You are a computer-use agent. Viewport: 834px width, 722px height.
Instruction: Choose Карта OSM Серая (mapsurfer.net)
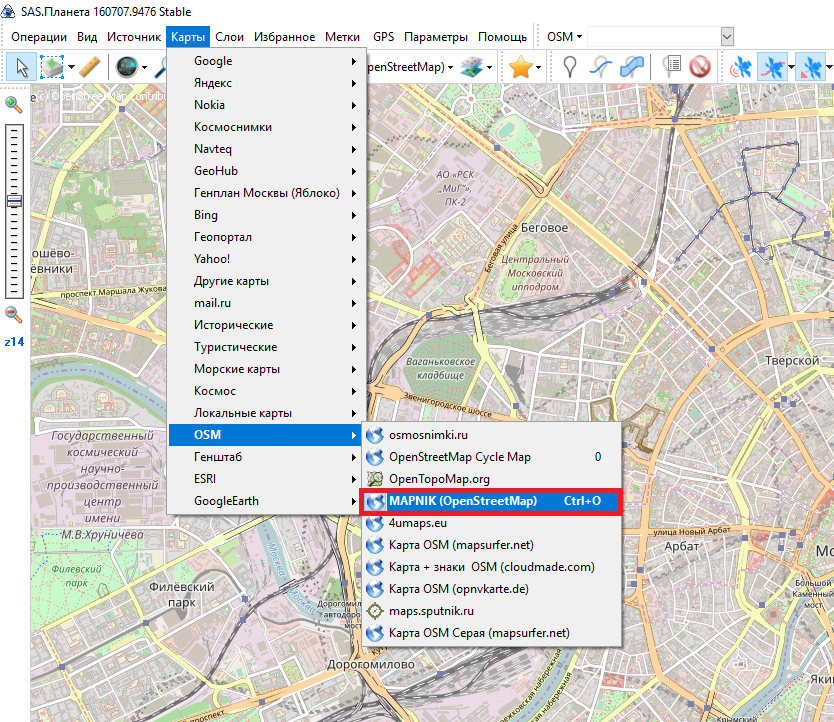(x=491, y=633)
